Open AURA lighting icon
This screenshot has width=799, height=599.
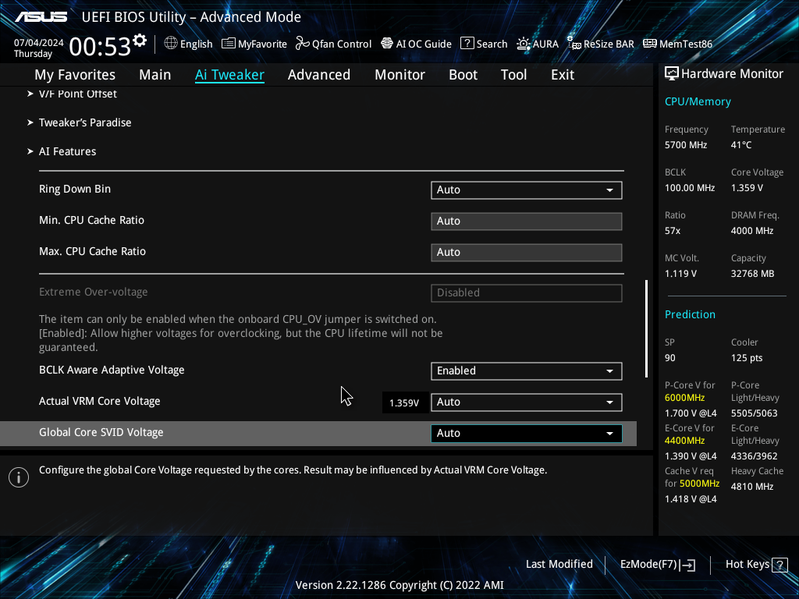point(523,44)
